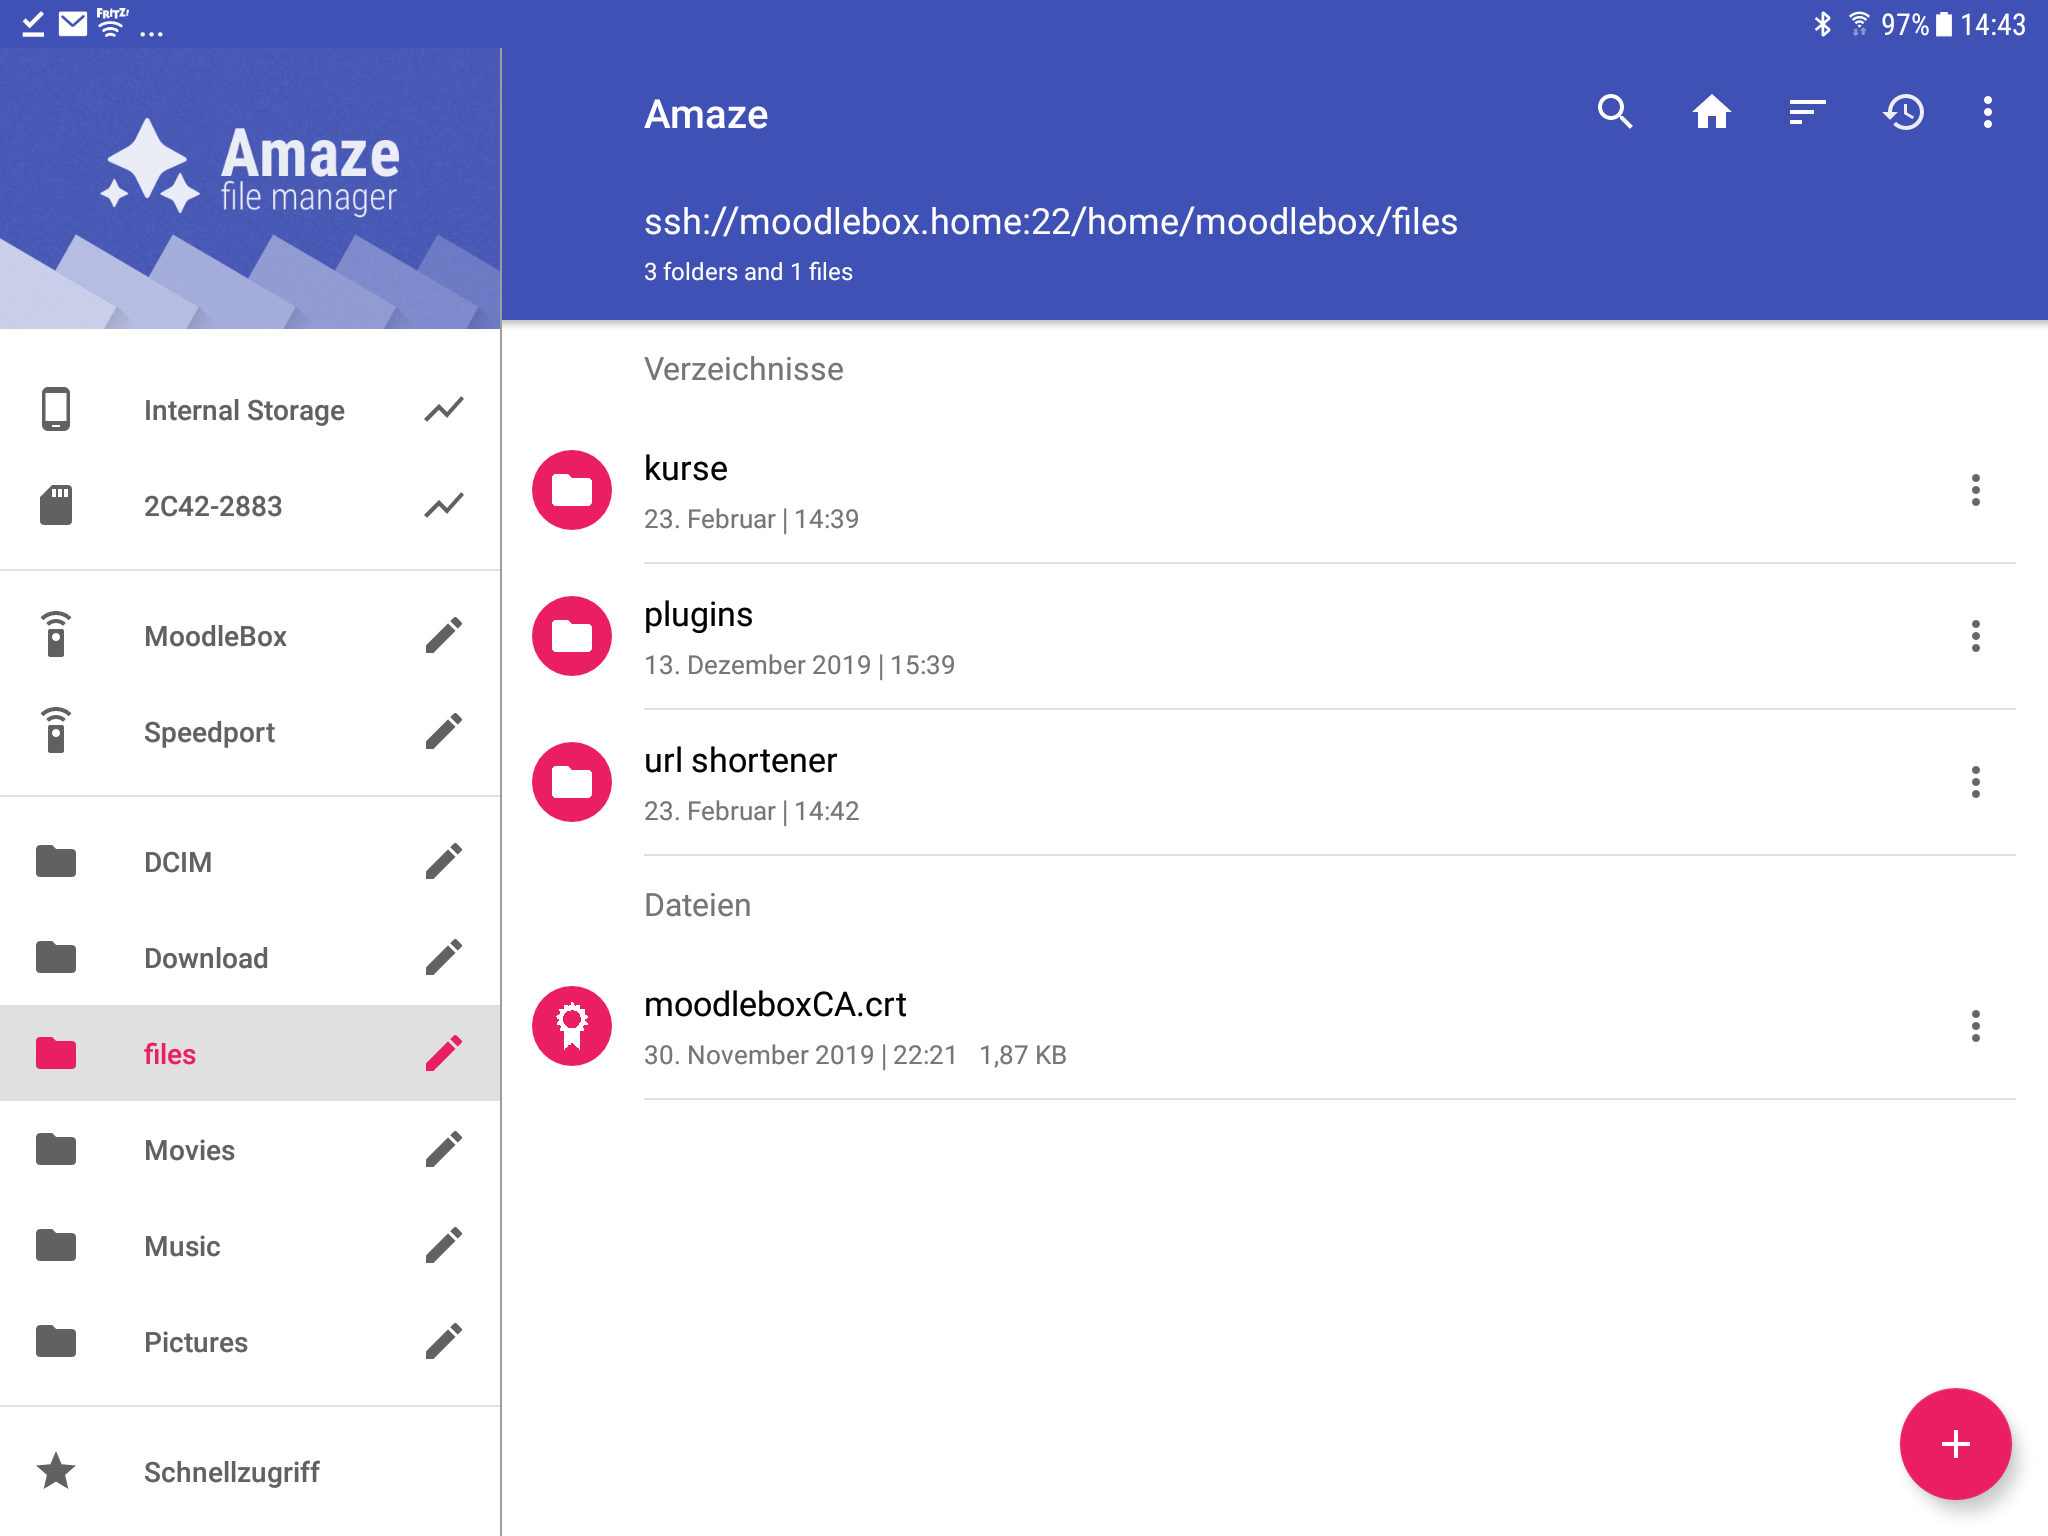Image resolution: width=2048 pixels, height=1536 pixels.
Task: Click the '3 folders and 1 files' summary
Action: pos(748,271)
